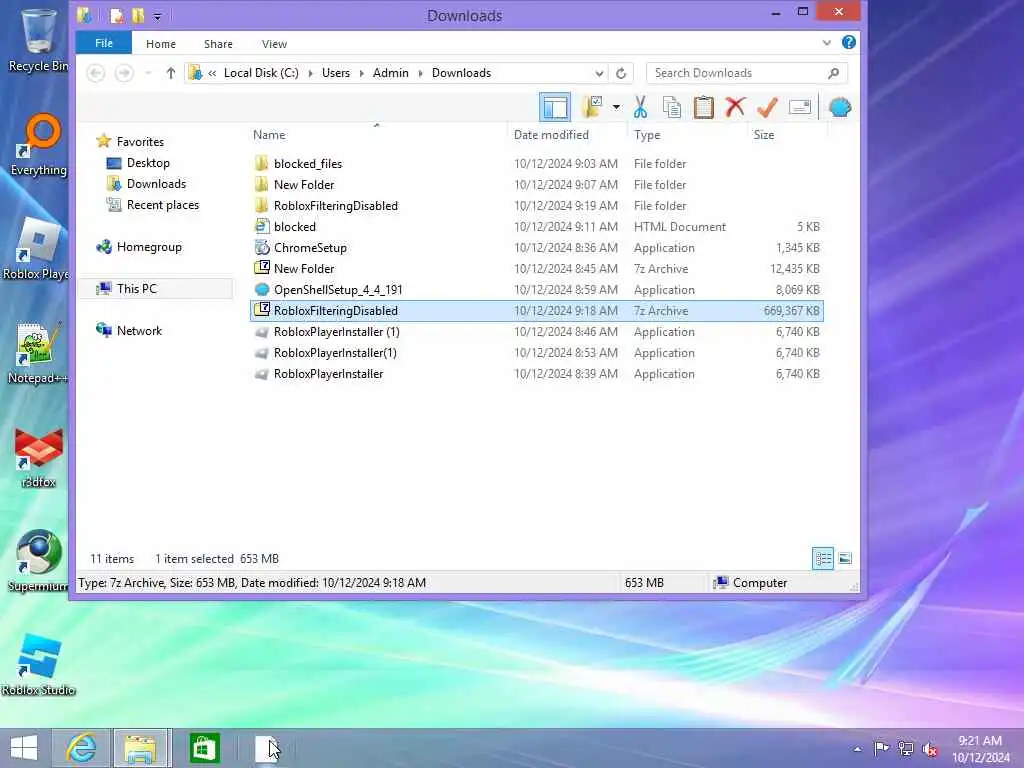The image size is (1024, 768).
Task: Click the Back navigation arrow
Action: (x=95, y=73)
